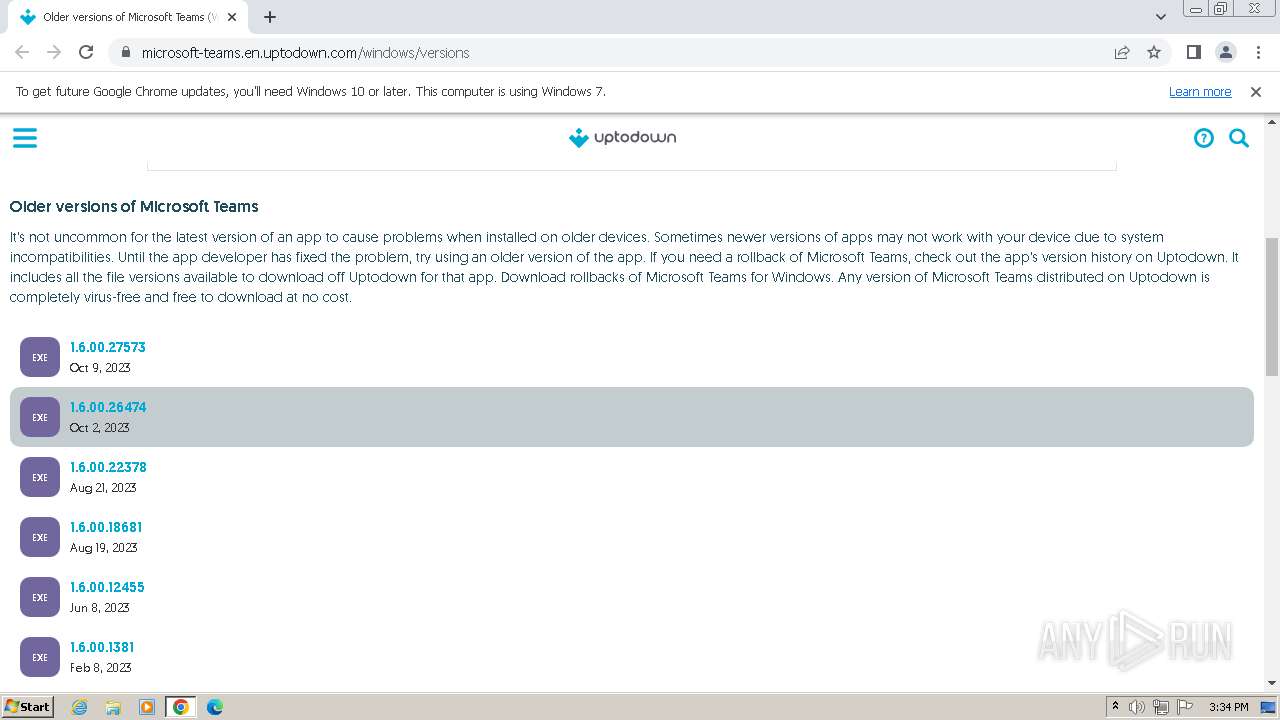The height and width of the screenshot is (720, 1280).
Task: Open version 1.6.00.26474 link
Action: coord(107,407)
